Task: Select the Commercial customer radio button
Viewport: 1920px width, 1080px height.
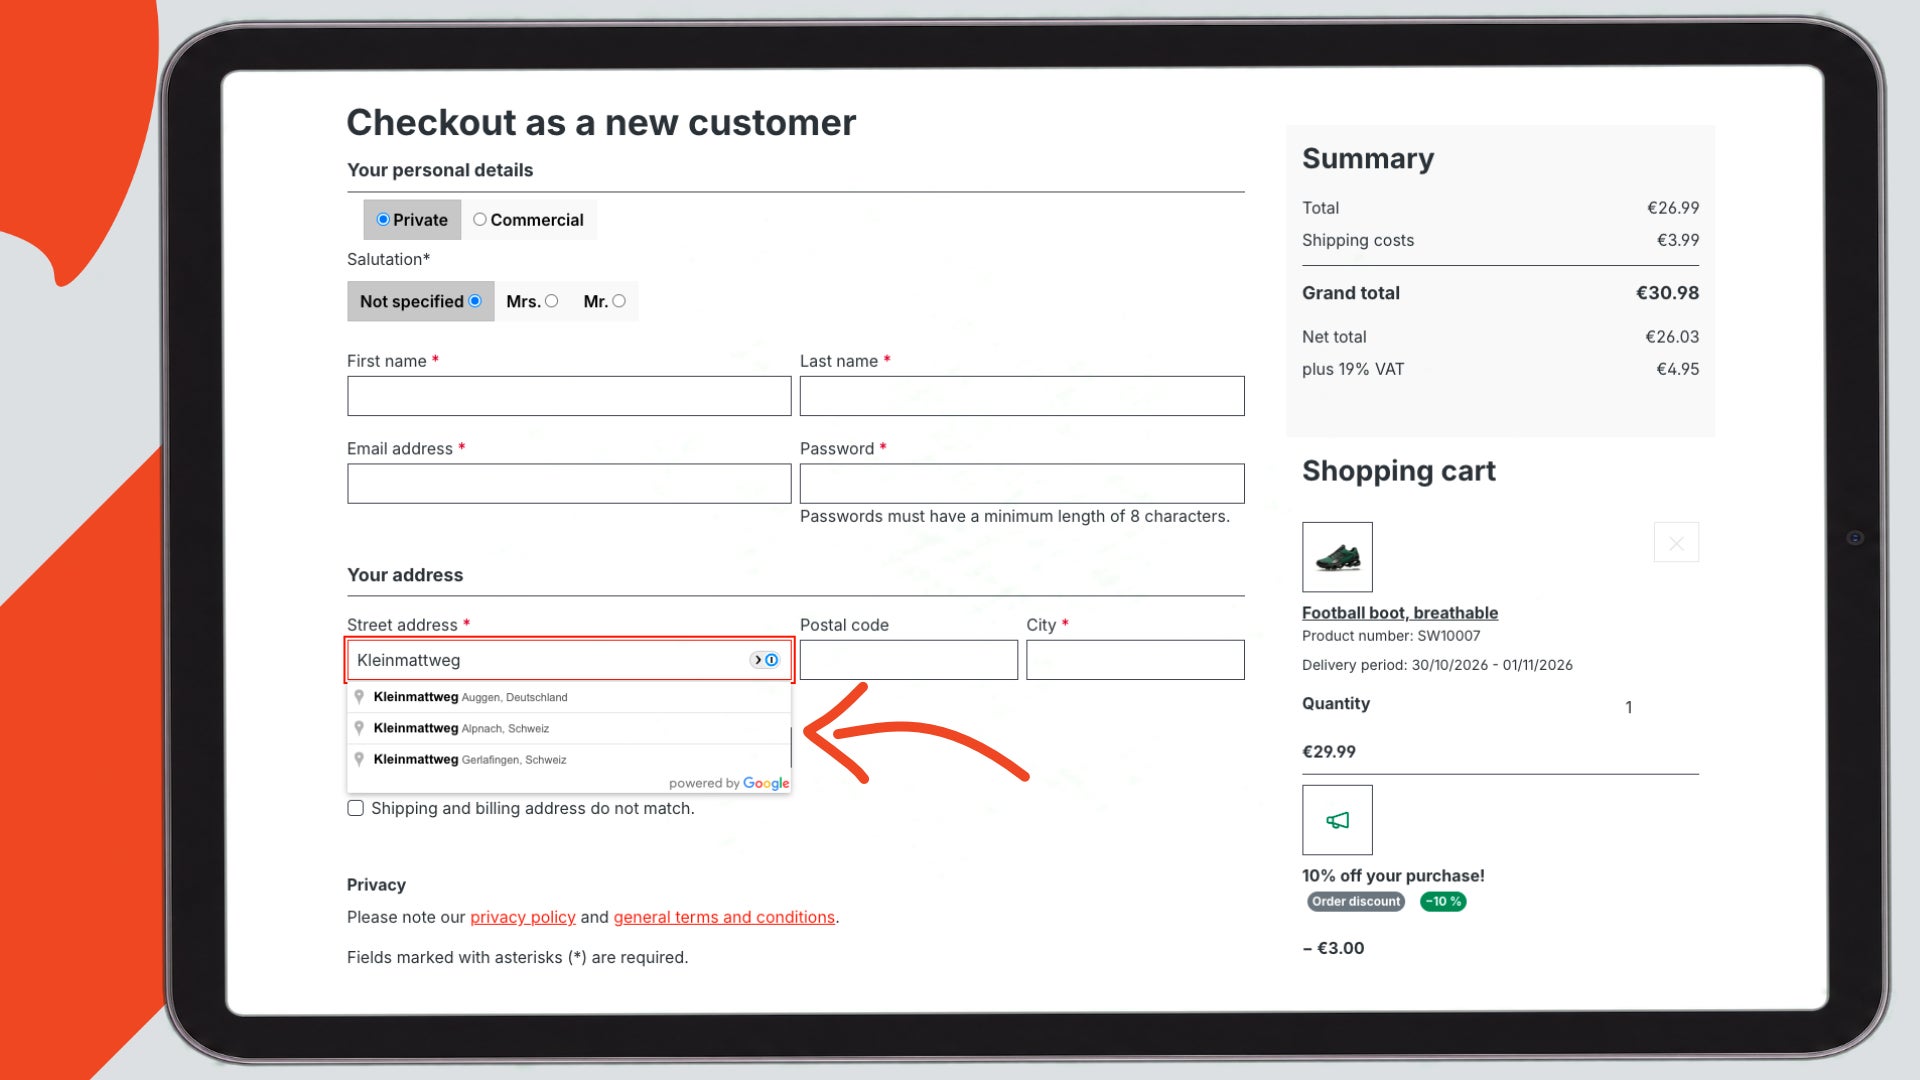Action: tap(480, 219)
